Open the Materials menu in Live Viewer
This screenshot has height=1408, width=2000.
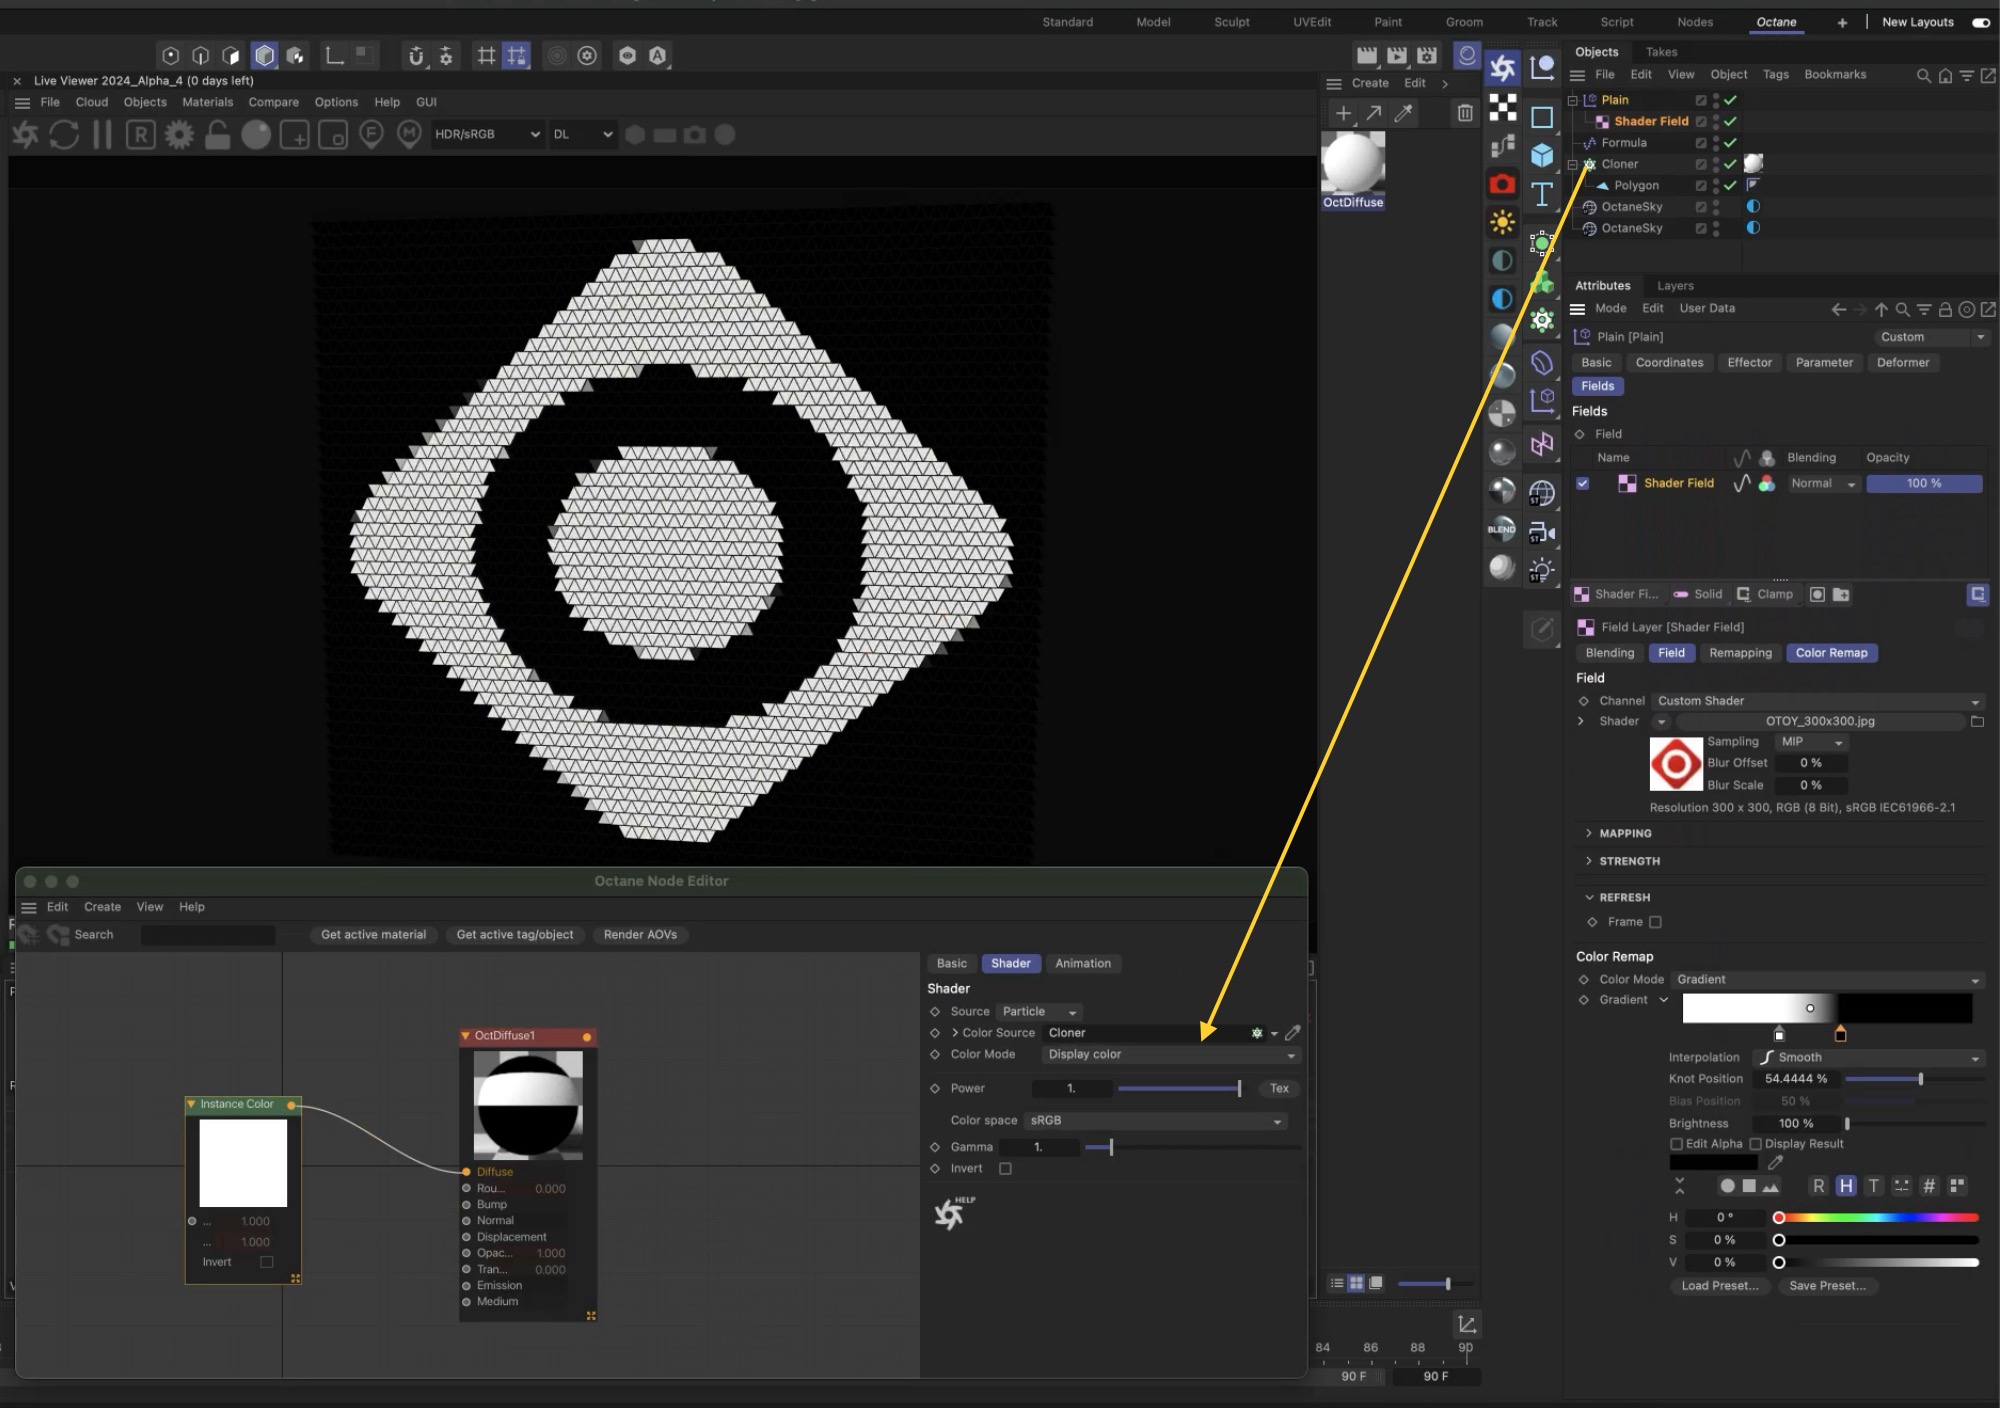tap(207, 102)
